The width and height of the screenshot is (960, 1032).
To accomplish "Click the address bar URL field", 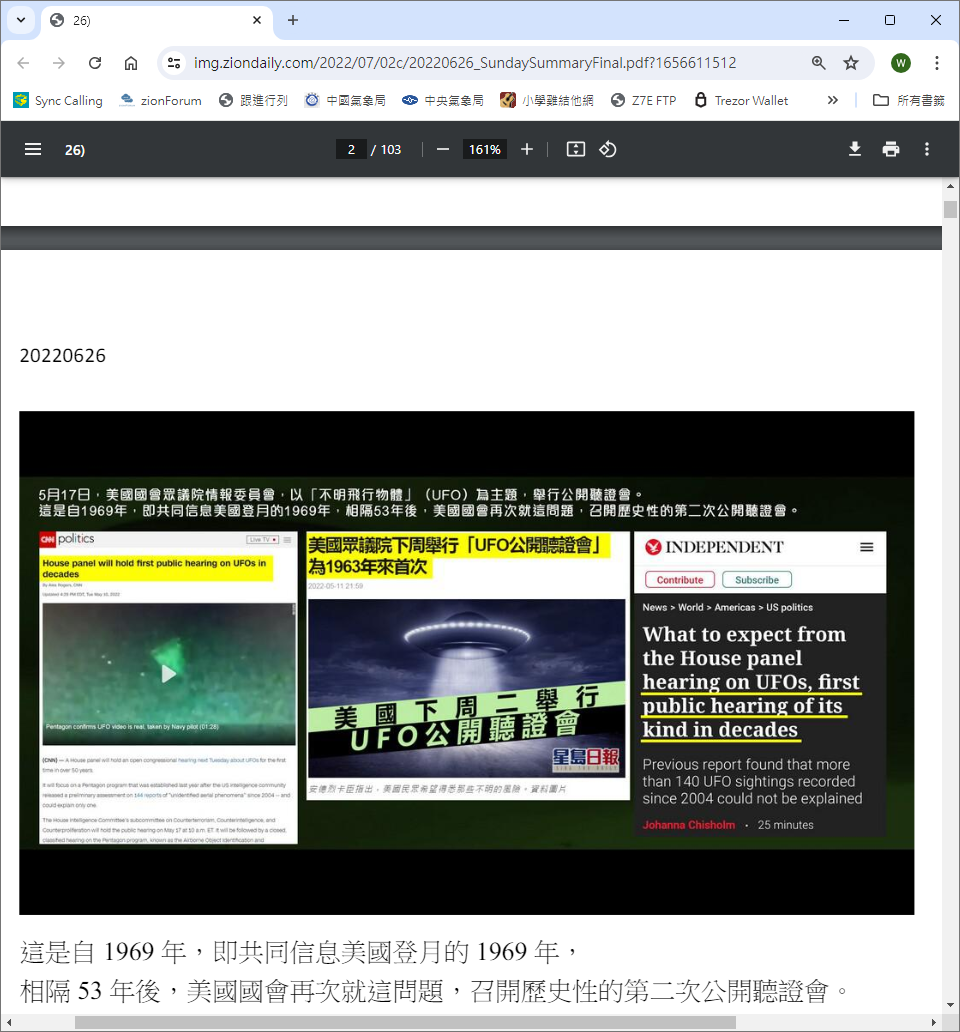I will click(x=465, y=63).
